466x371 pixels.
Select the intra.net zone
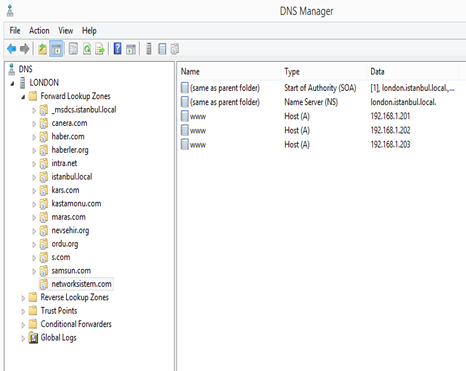pyautogui.click(x=64, y=163)
